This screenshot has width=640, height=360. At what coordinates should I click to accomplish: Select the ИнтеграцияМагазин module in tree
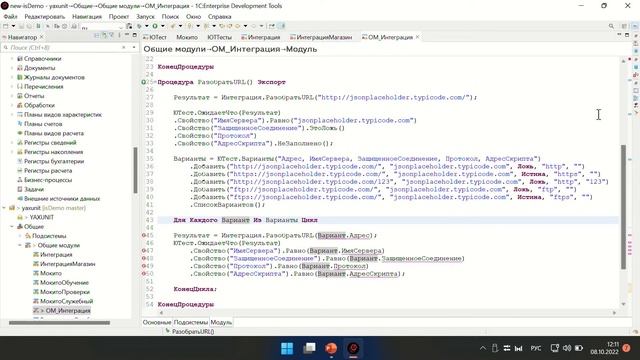coord(67,264)
